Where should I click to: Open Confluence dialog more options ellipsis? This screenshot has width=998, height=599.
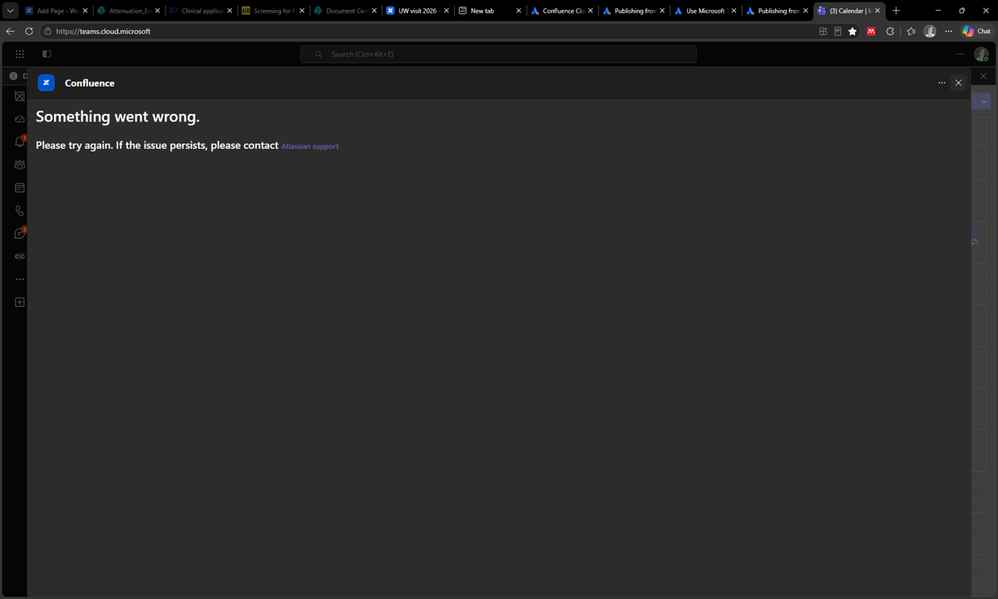tap(941, 83)
